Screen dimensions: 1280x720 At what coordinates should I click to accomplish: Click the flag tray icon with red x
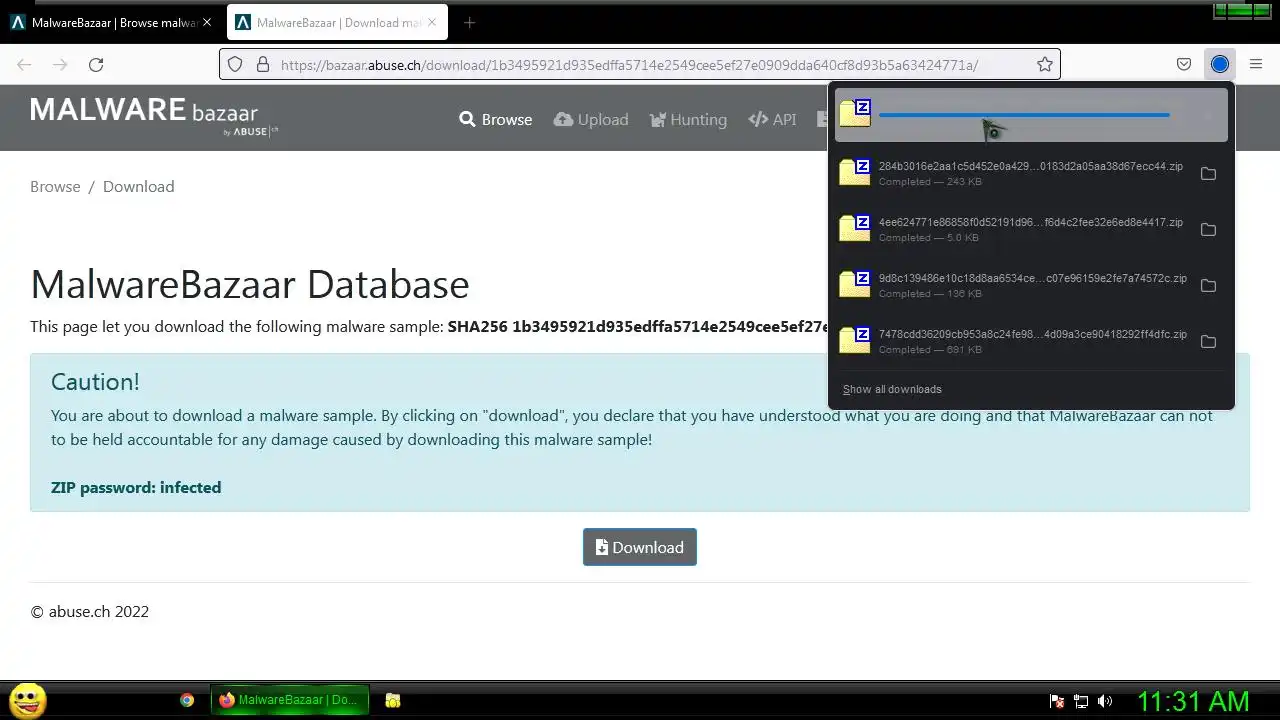(x=1056, y=701)
